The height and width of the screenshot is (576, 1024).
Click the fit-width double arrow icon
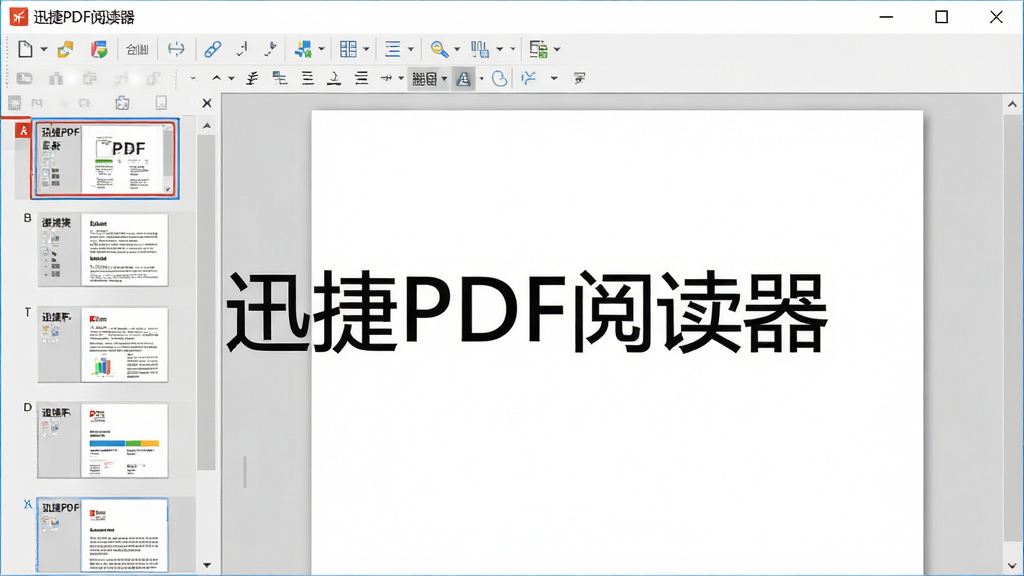(x=176, y=49)
